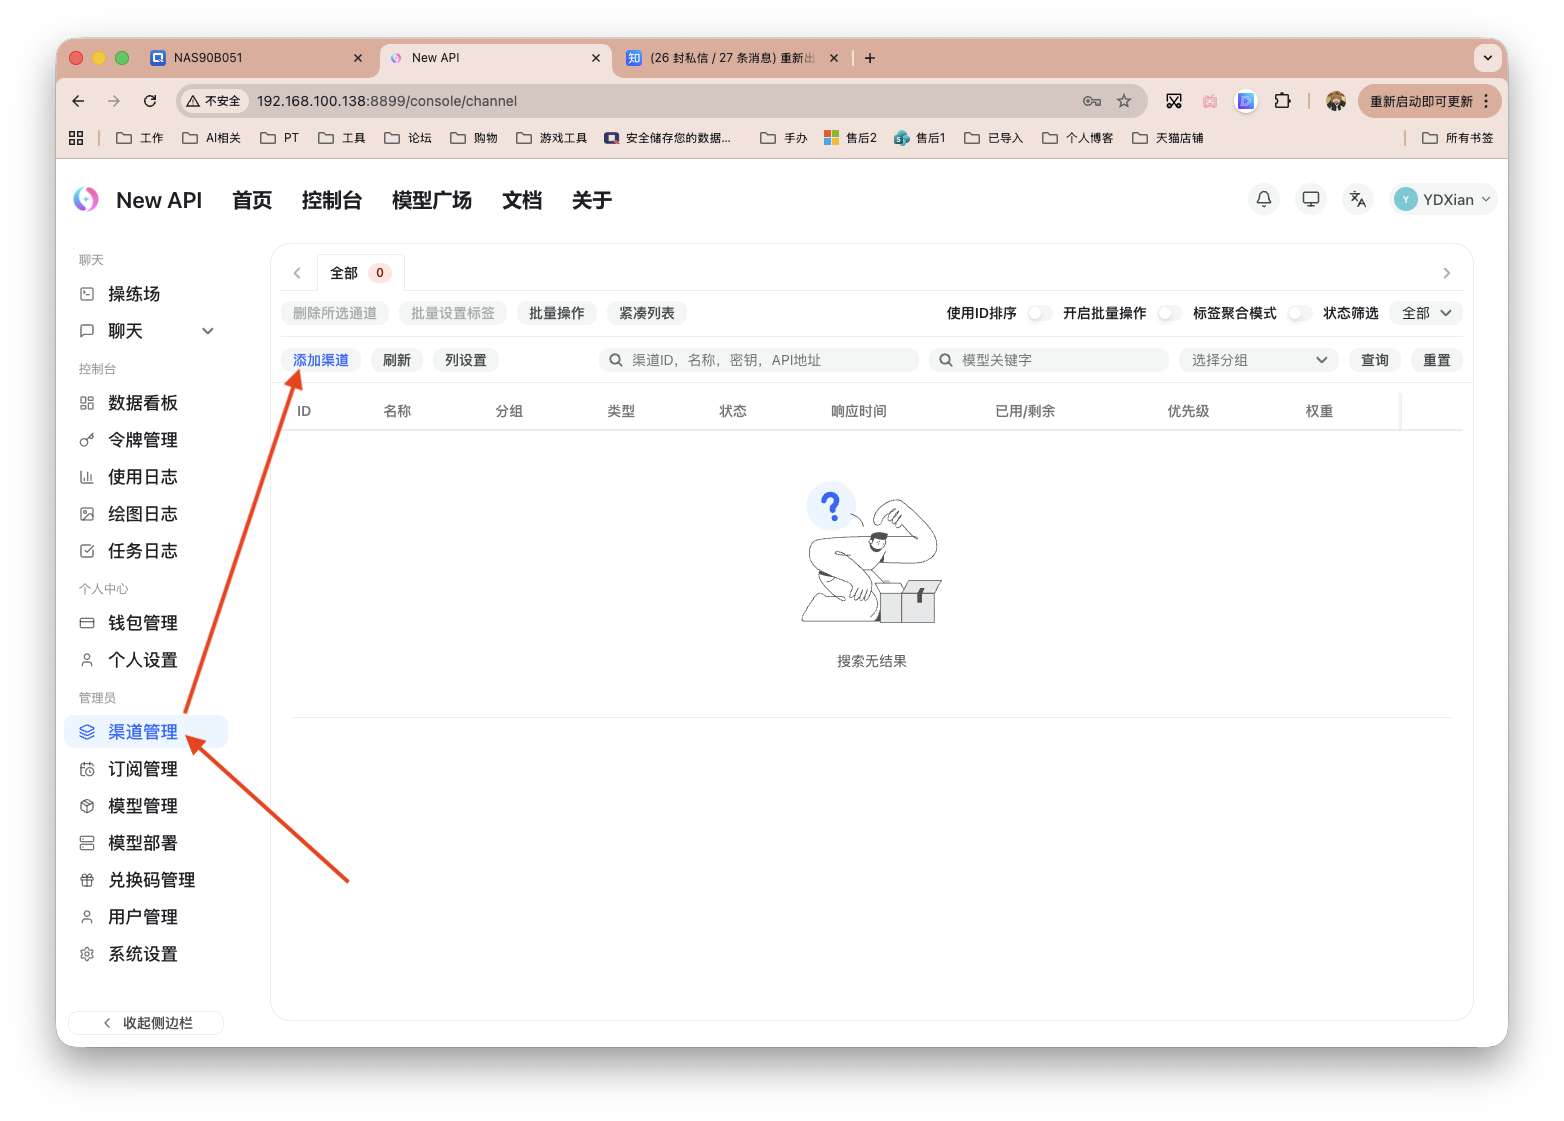Open the 状态筛选 dropdown
The image size is (1564, 1121).
[1425, 313]
